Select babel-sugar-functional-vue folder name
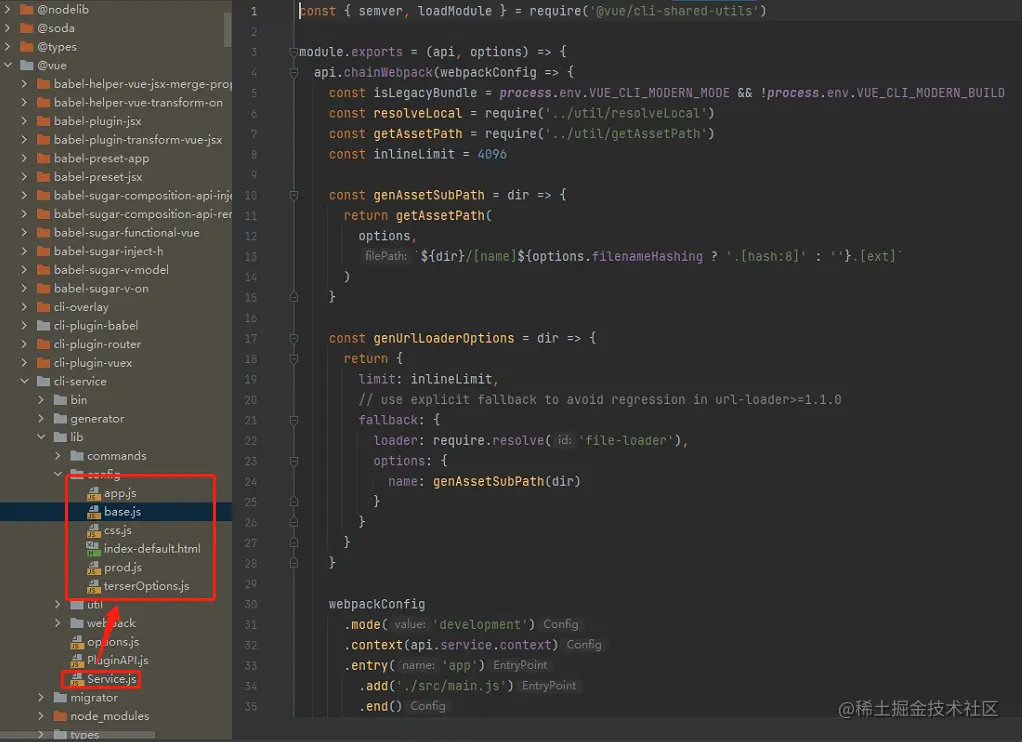 pos(126,232)
